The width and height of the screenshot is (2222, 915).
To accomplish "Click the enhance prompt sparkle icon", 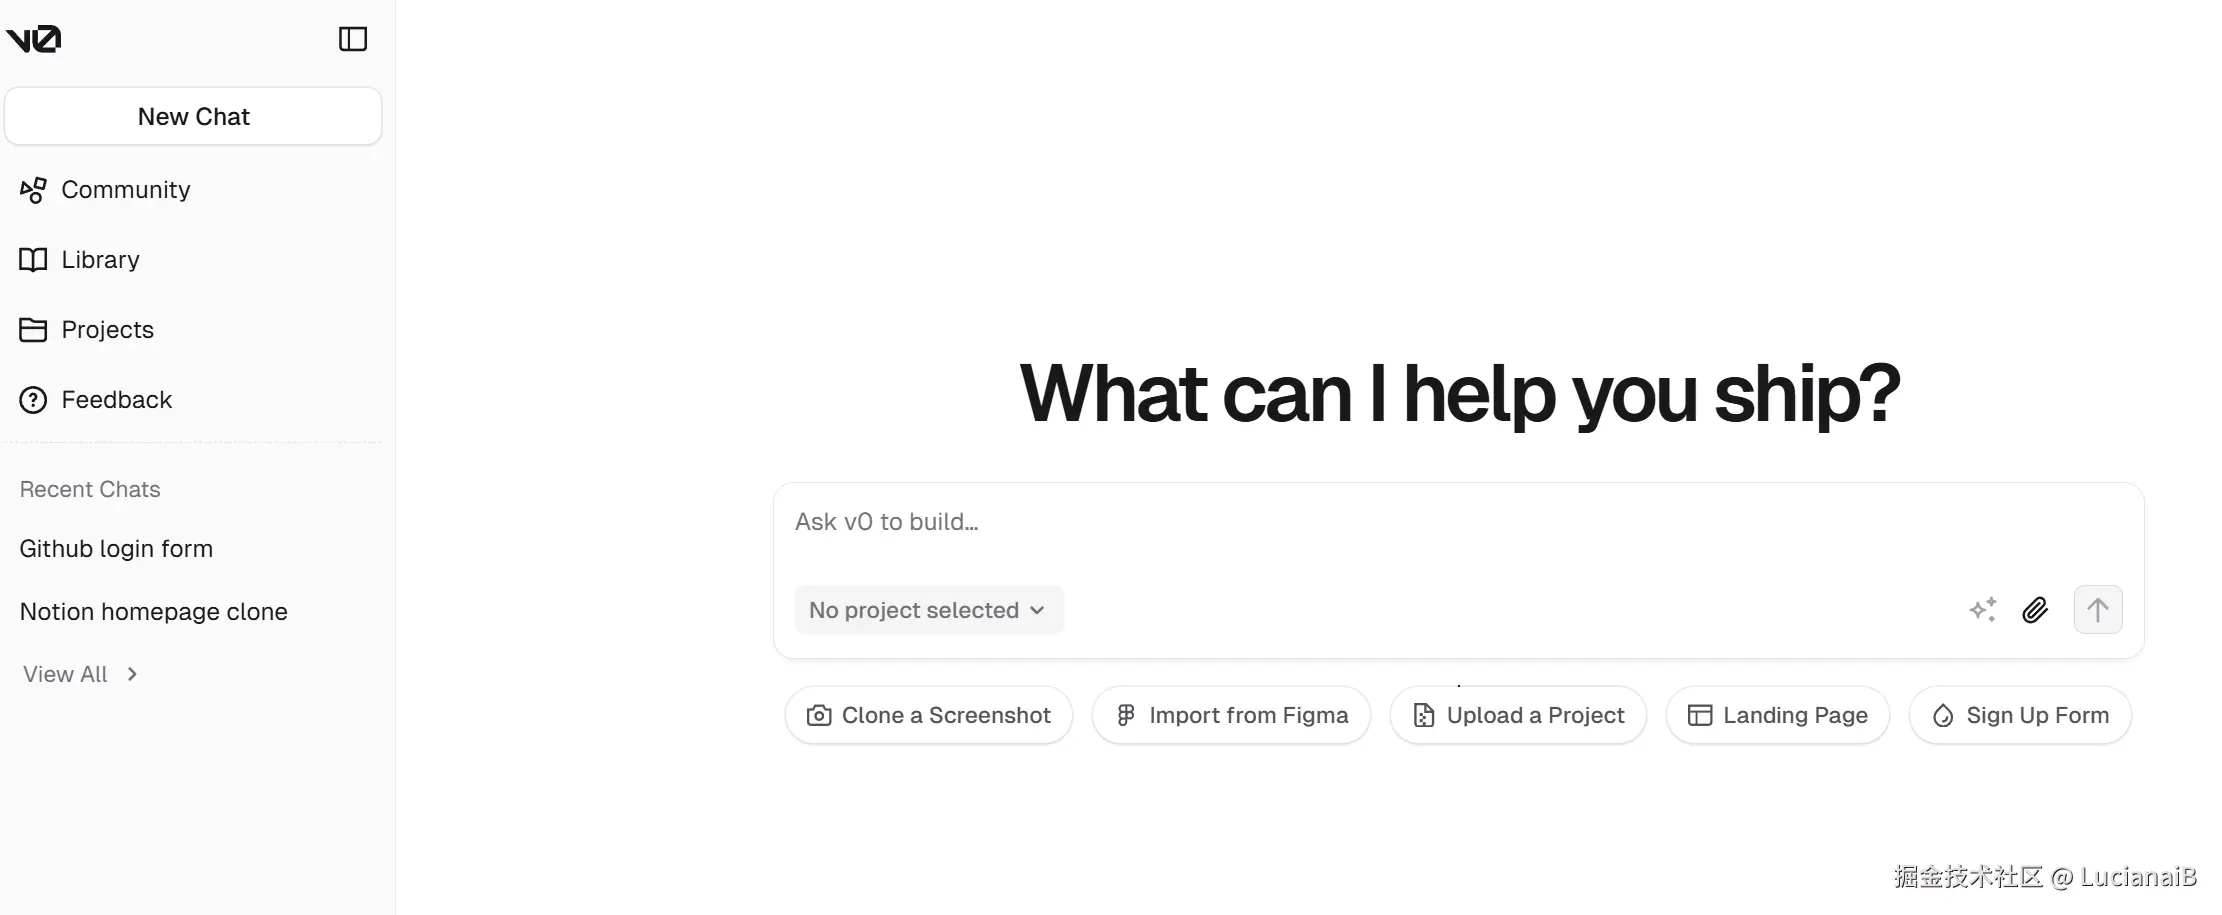I will 1983,610.
